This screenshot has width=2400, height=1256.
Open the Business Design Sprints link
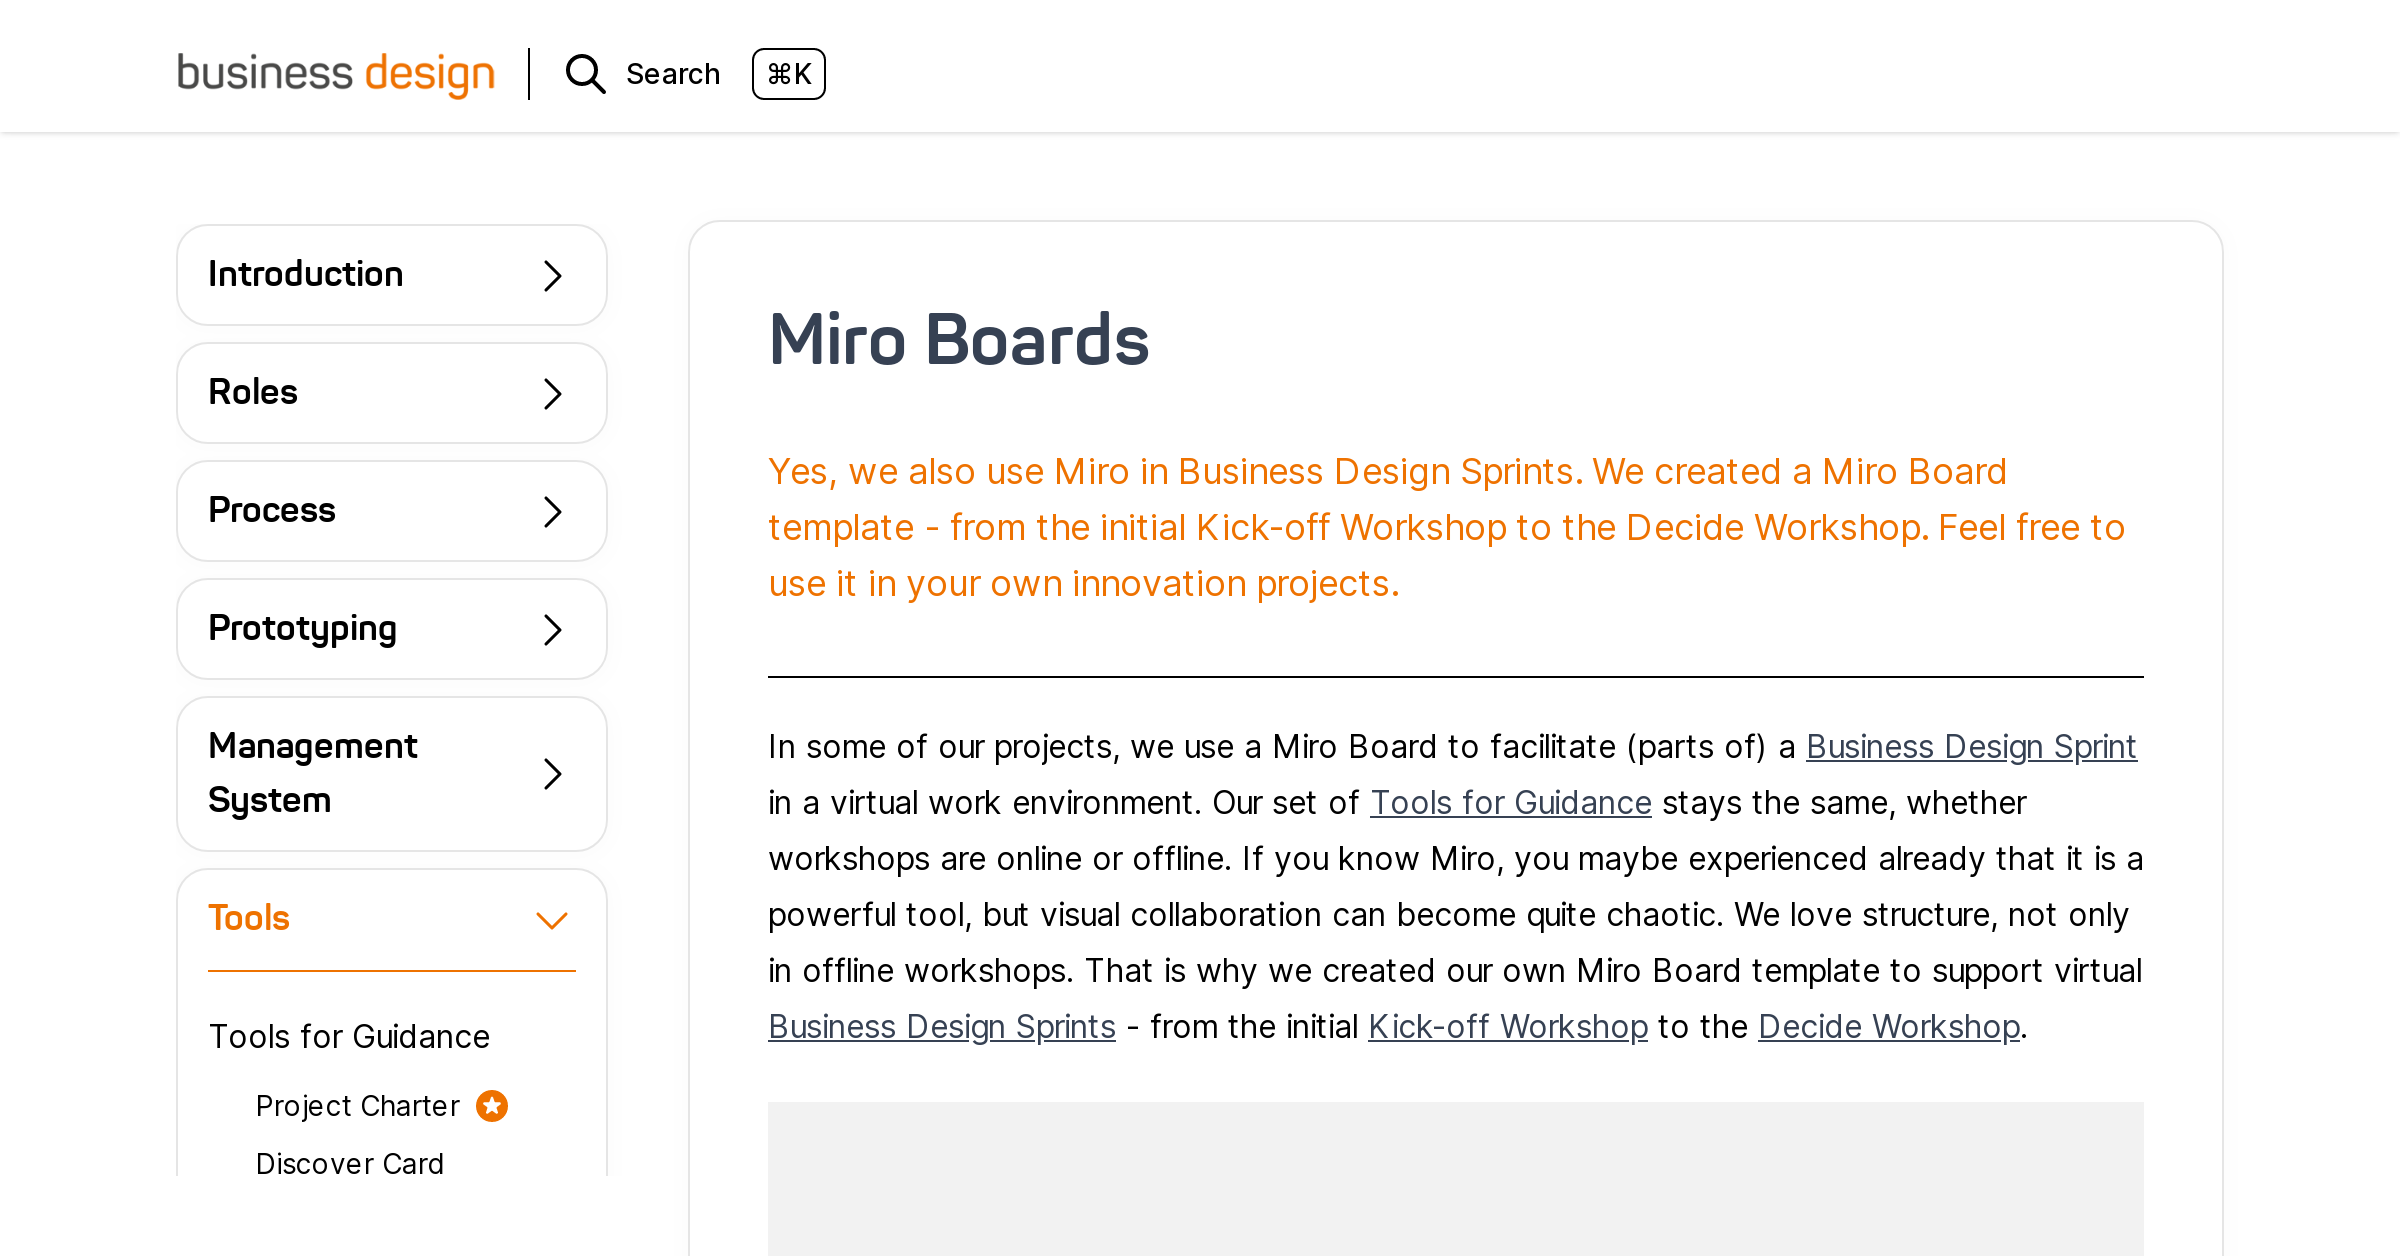(941, 1026)
